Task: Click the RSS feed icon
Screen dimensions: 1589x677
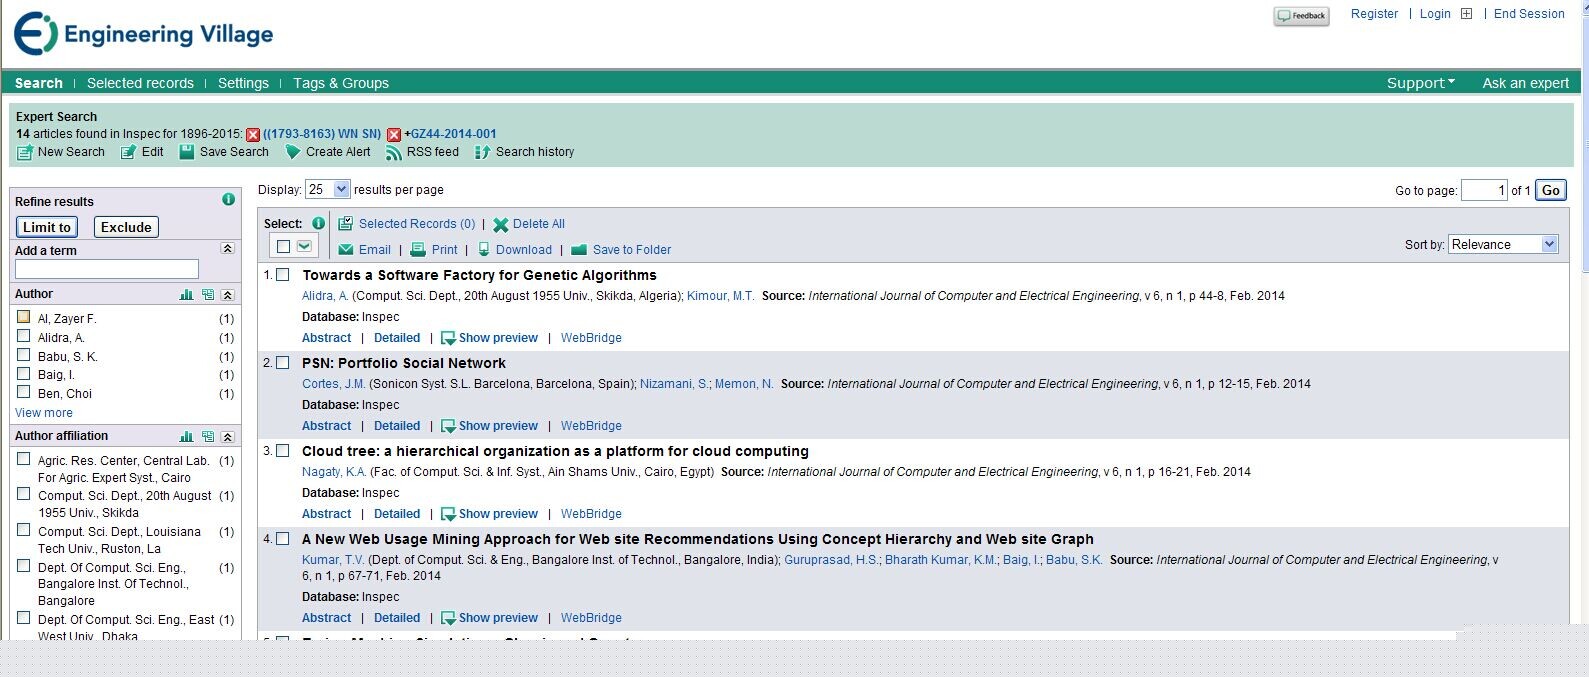Action: [x=394, y=152]
